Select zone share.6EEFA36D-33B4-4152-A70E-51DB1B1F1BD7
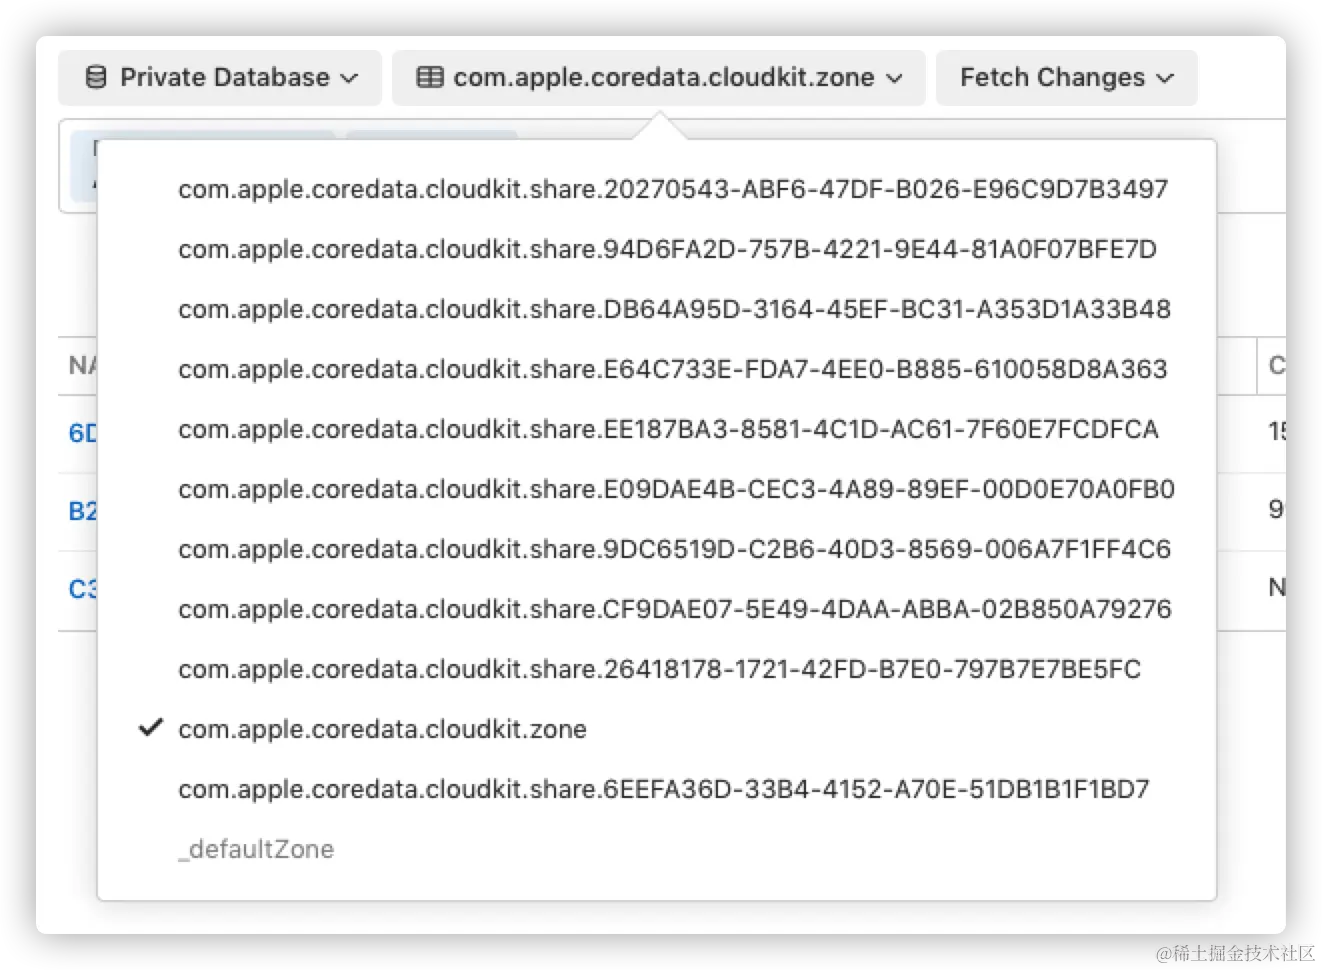Image resolution: width=1322 pixels, height=970 pixels. coord(664,789)
